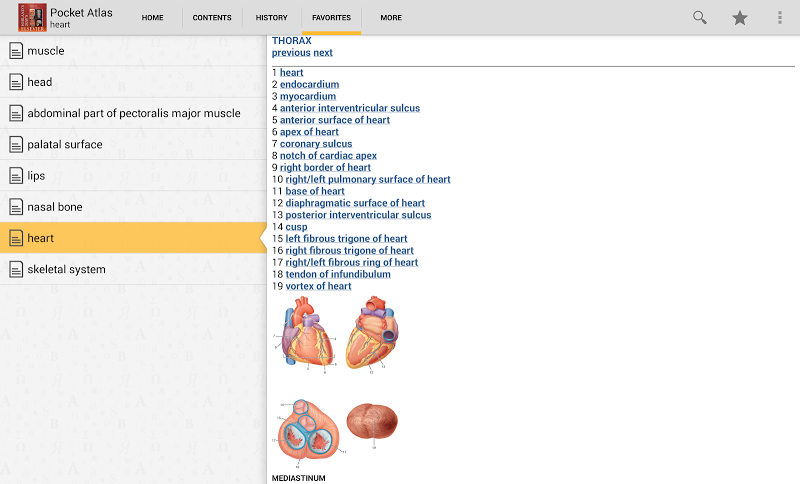Viewport: 800px width, 484px height.
Task: Select palatal surface favorite entry
Action: [x=65, y=144]
